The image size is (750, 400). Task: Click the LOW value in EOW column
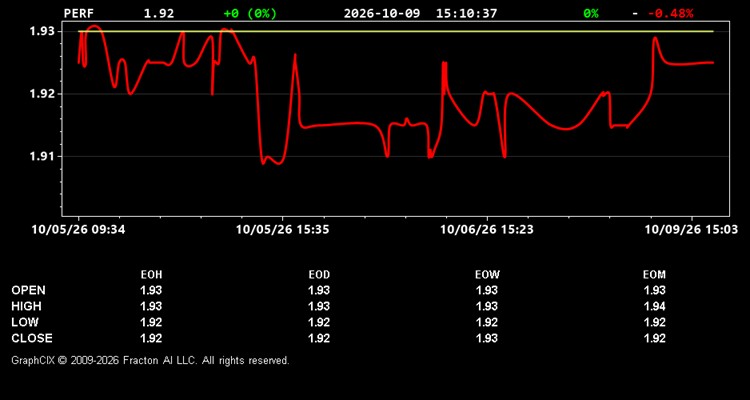(x=487, y=322)
